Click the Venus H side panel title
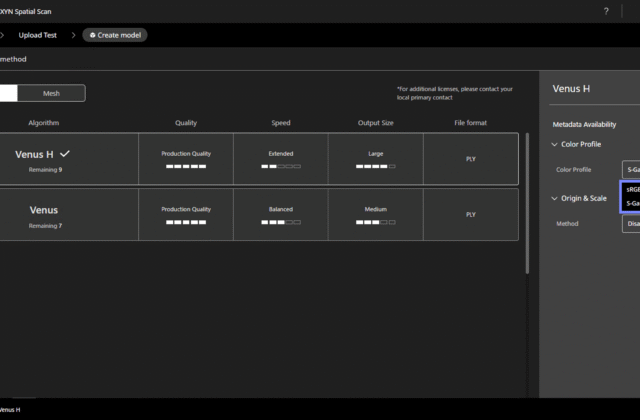This screenshot has height=420, width=640. [571, 89]
